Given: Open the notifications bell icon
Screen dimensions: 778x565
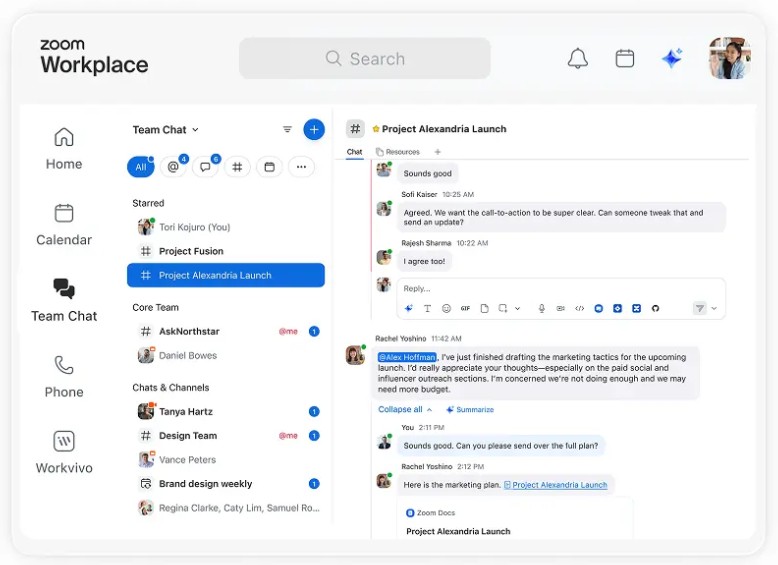Looking at the screenshot, I should point(578,59).
